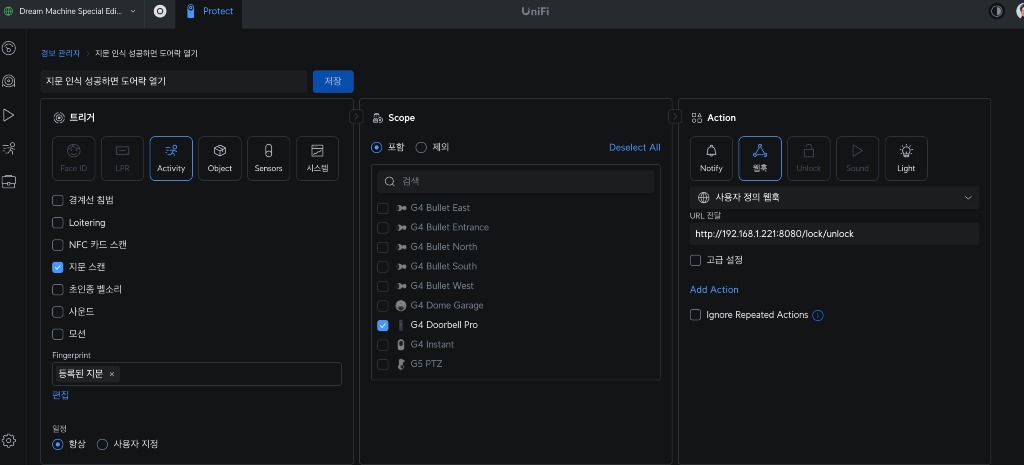This screenshot has width=1024, height=465.
Task: Switch to the Protect tab
Action: (209, 12)
